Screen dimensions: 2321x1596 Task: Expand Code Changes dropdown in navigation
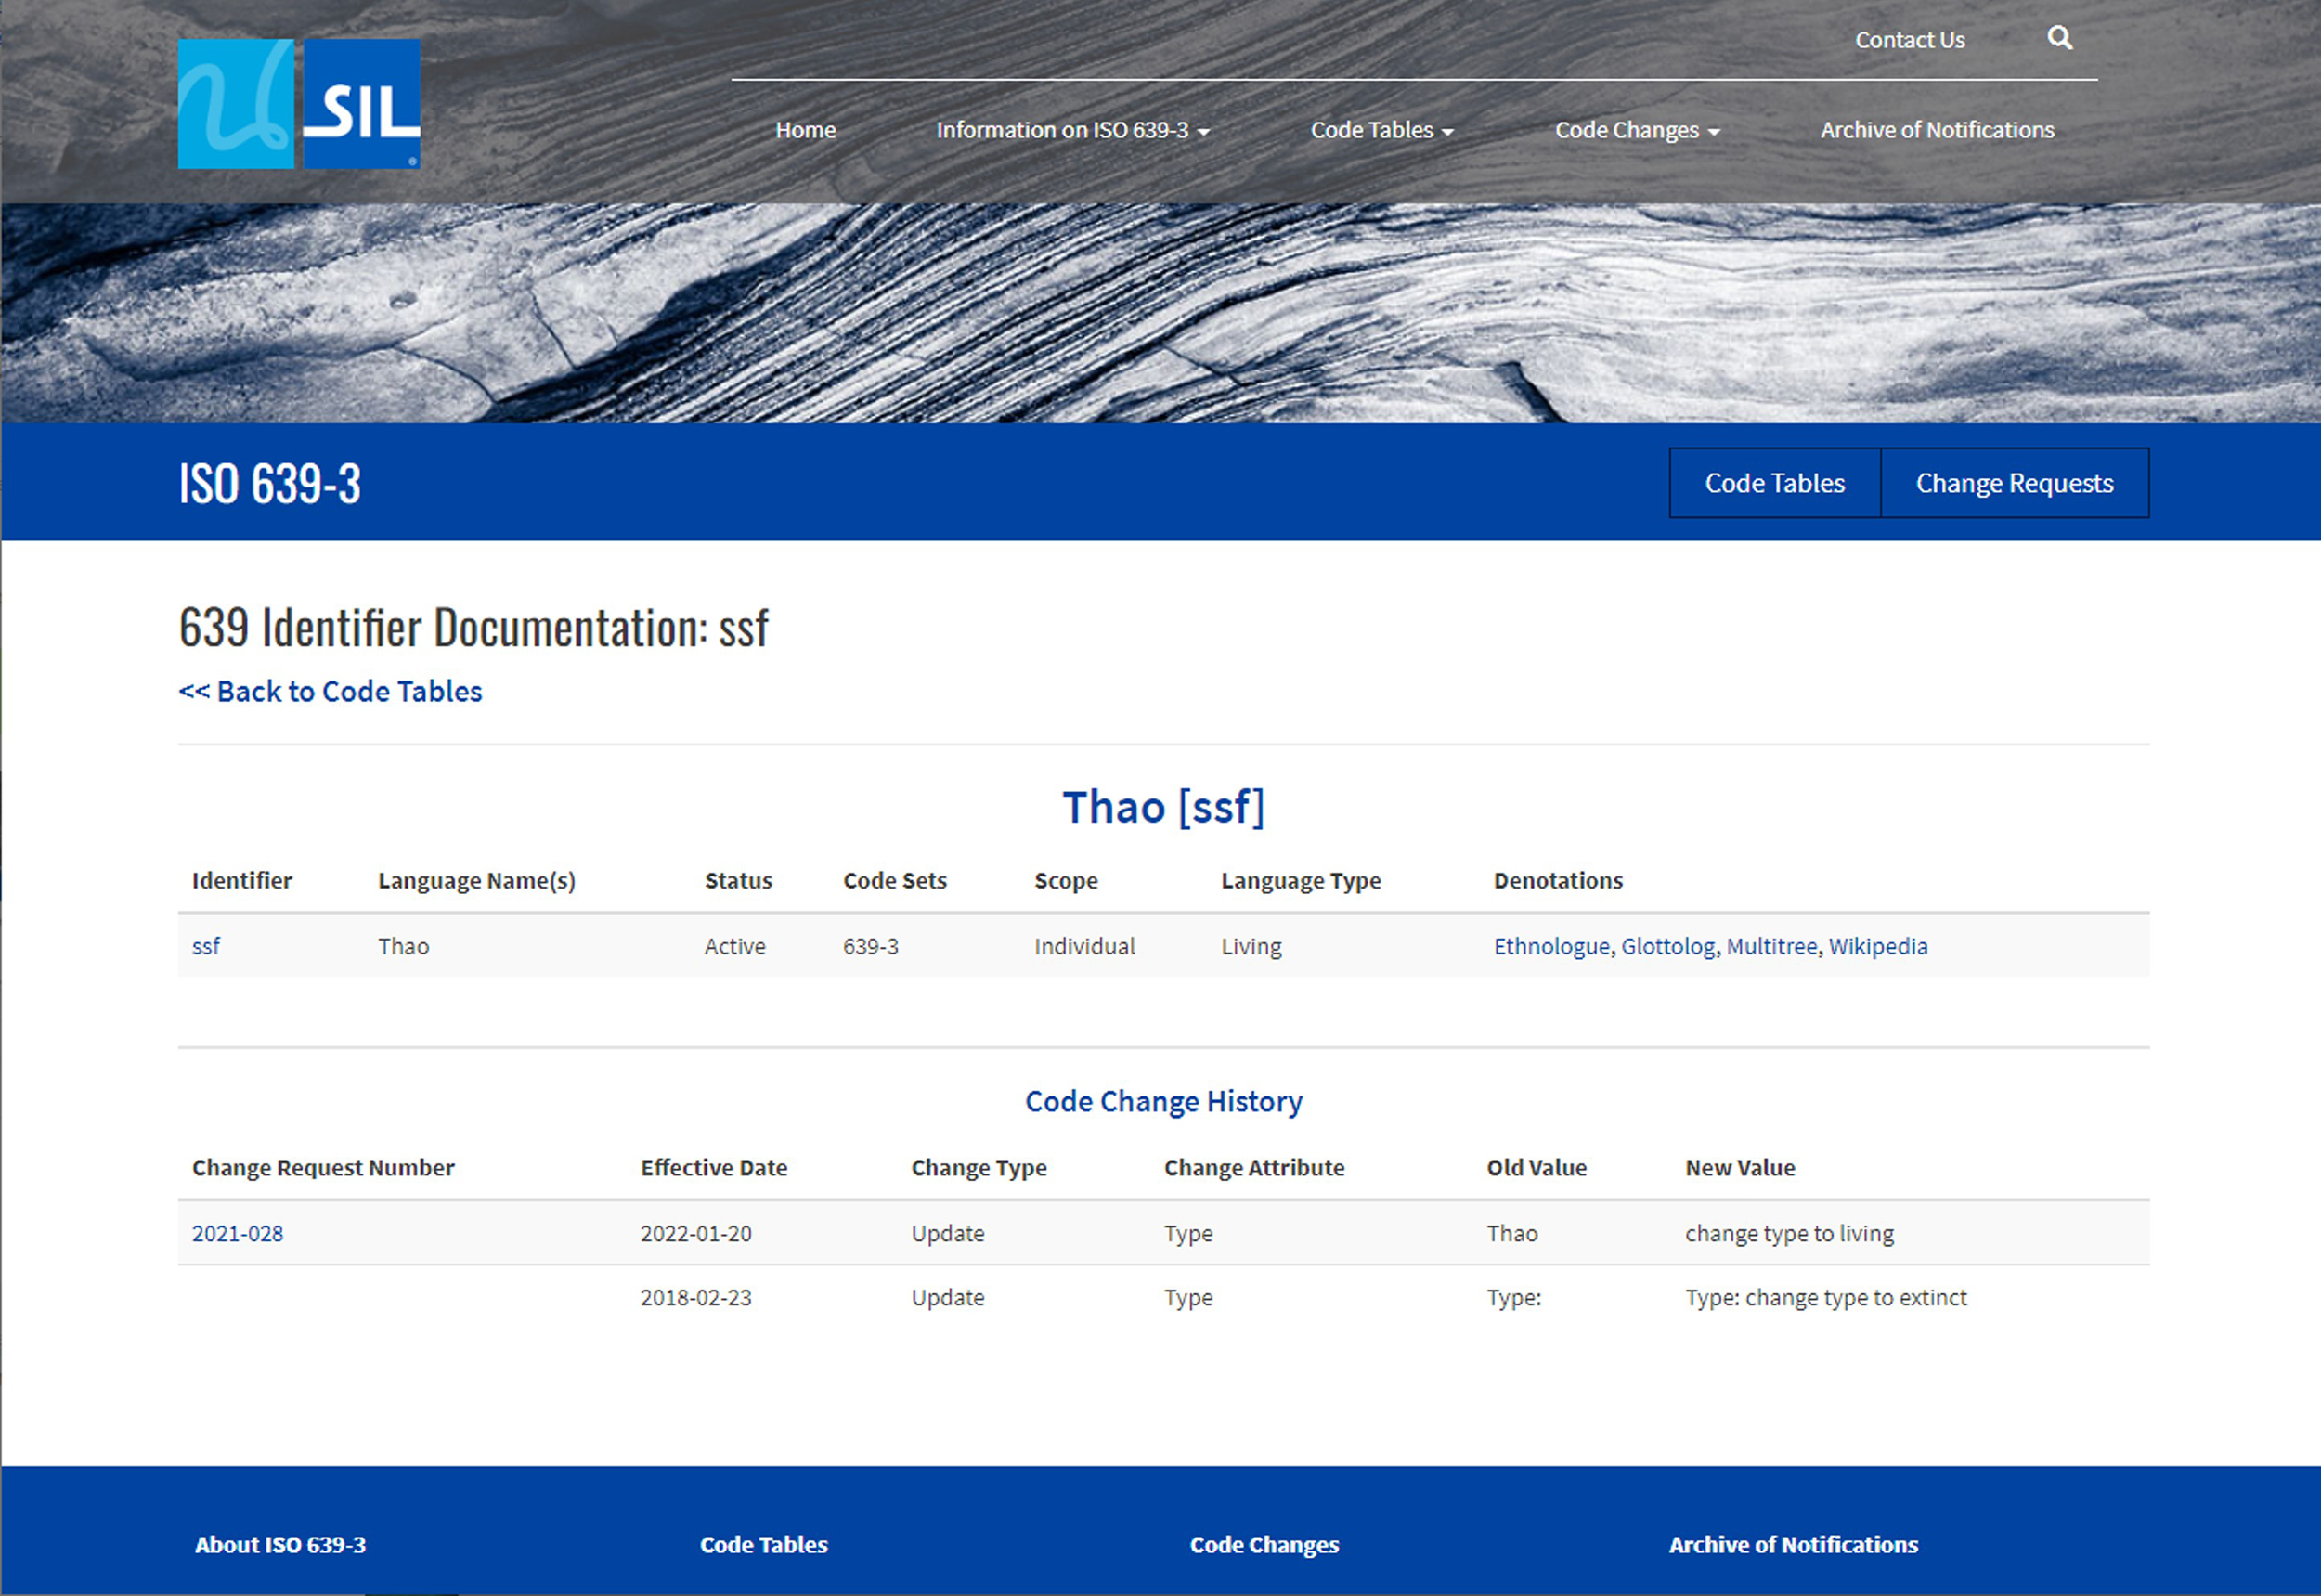tap(1637, 130)
